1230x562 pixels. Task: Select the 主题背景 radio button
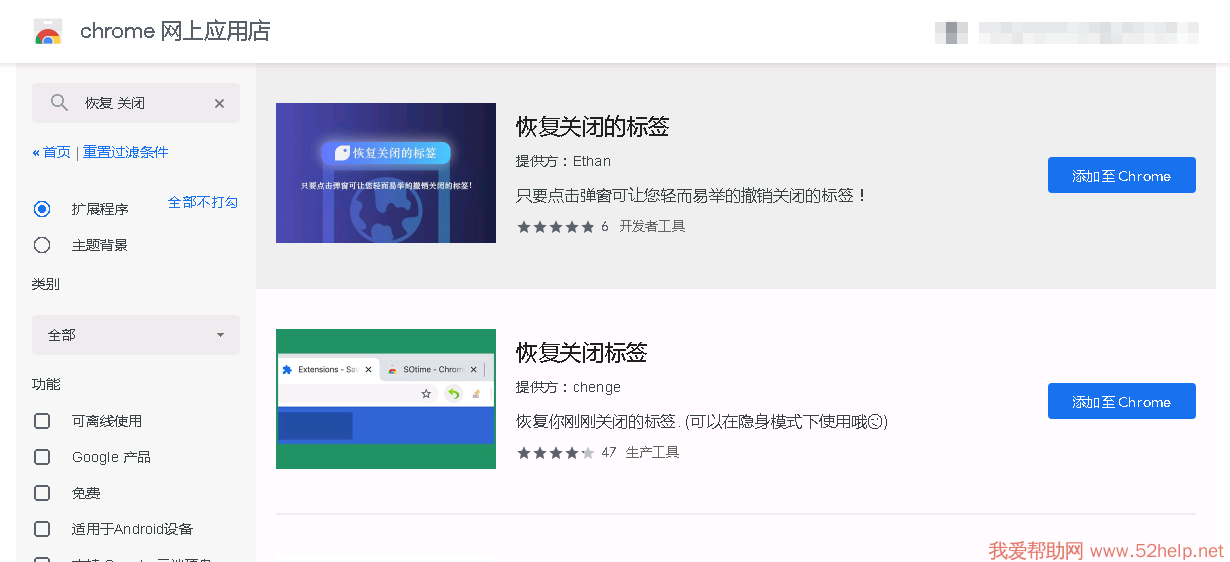click(x=42, y=245)
